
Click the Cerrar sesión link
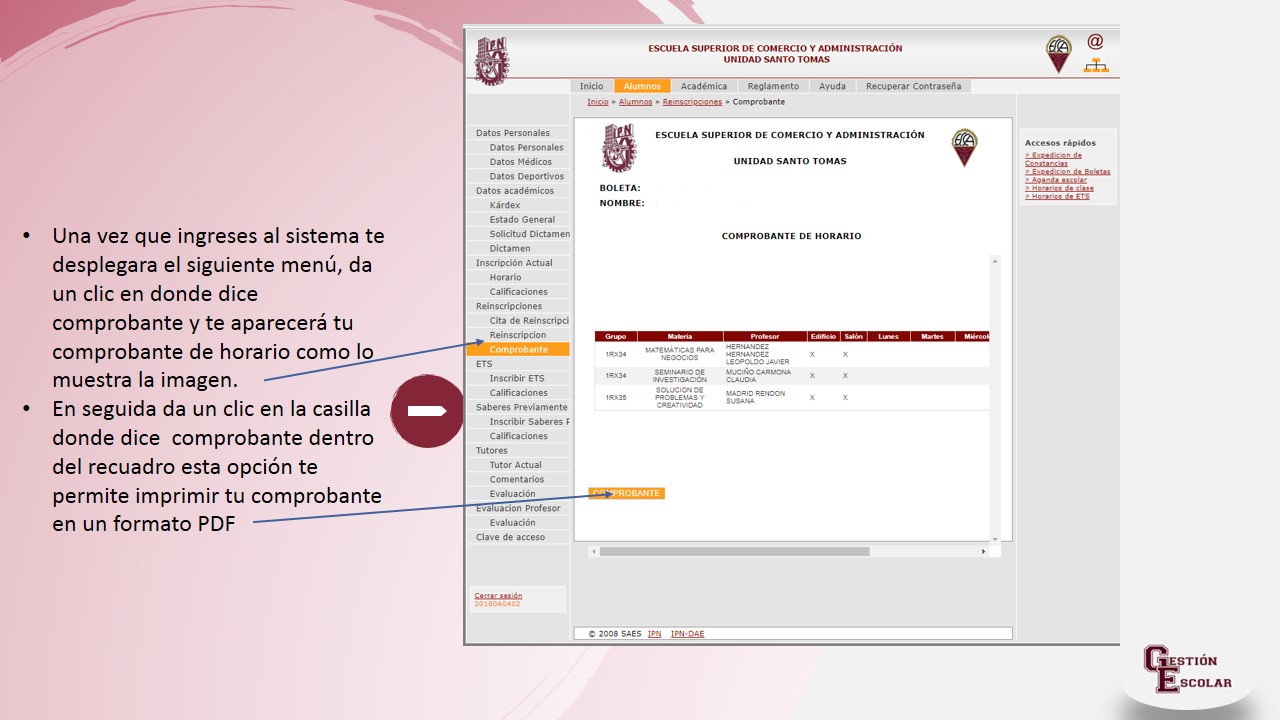[498, 596]
